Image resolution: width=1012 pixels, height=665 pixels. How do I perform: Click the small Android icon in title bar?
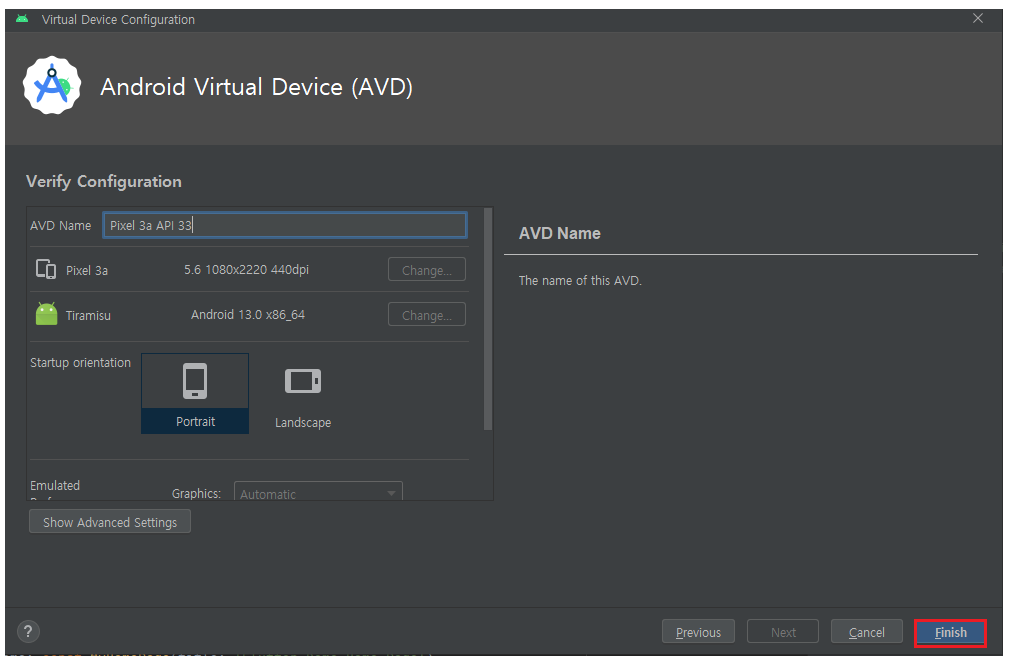pyautogui.click(x=22, y=19)
